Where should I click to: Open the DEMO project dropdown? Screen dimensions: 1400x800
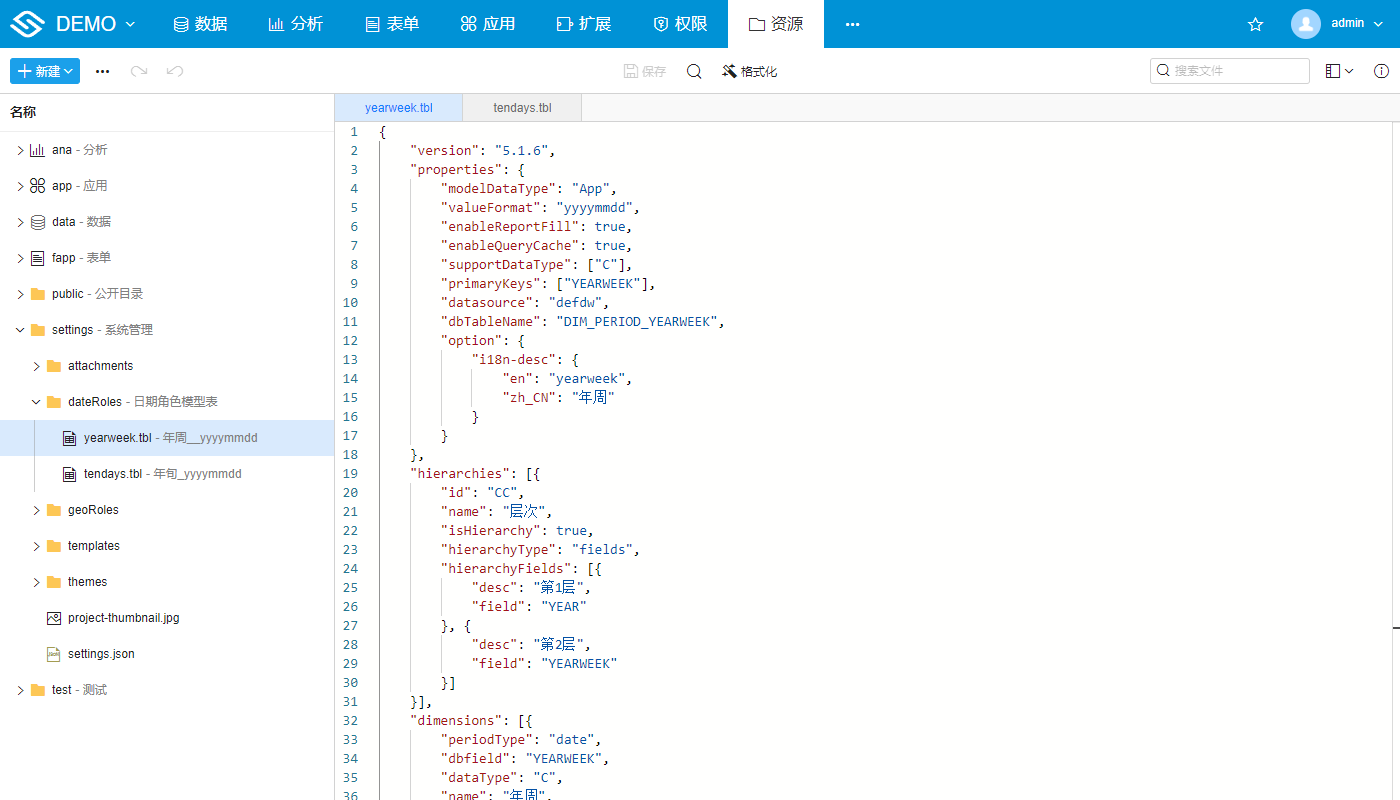pyautogui.click(x=95, y=24)
